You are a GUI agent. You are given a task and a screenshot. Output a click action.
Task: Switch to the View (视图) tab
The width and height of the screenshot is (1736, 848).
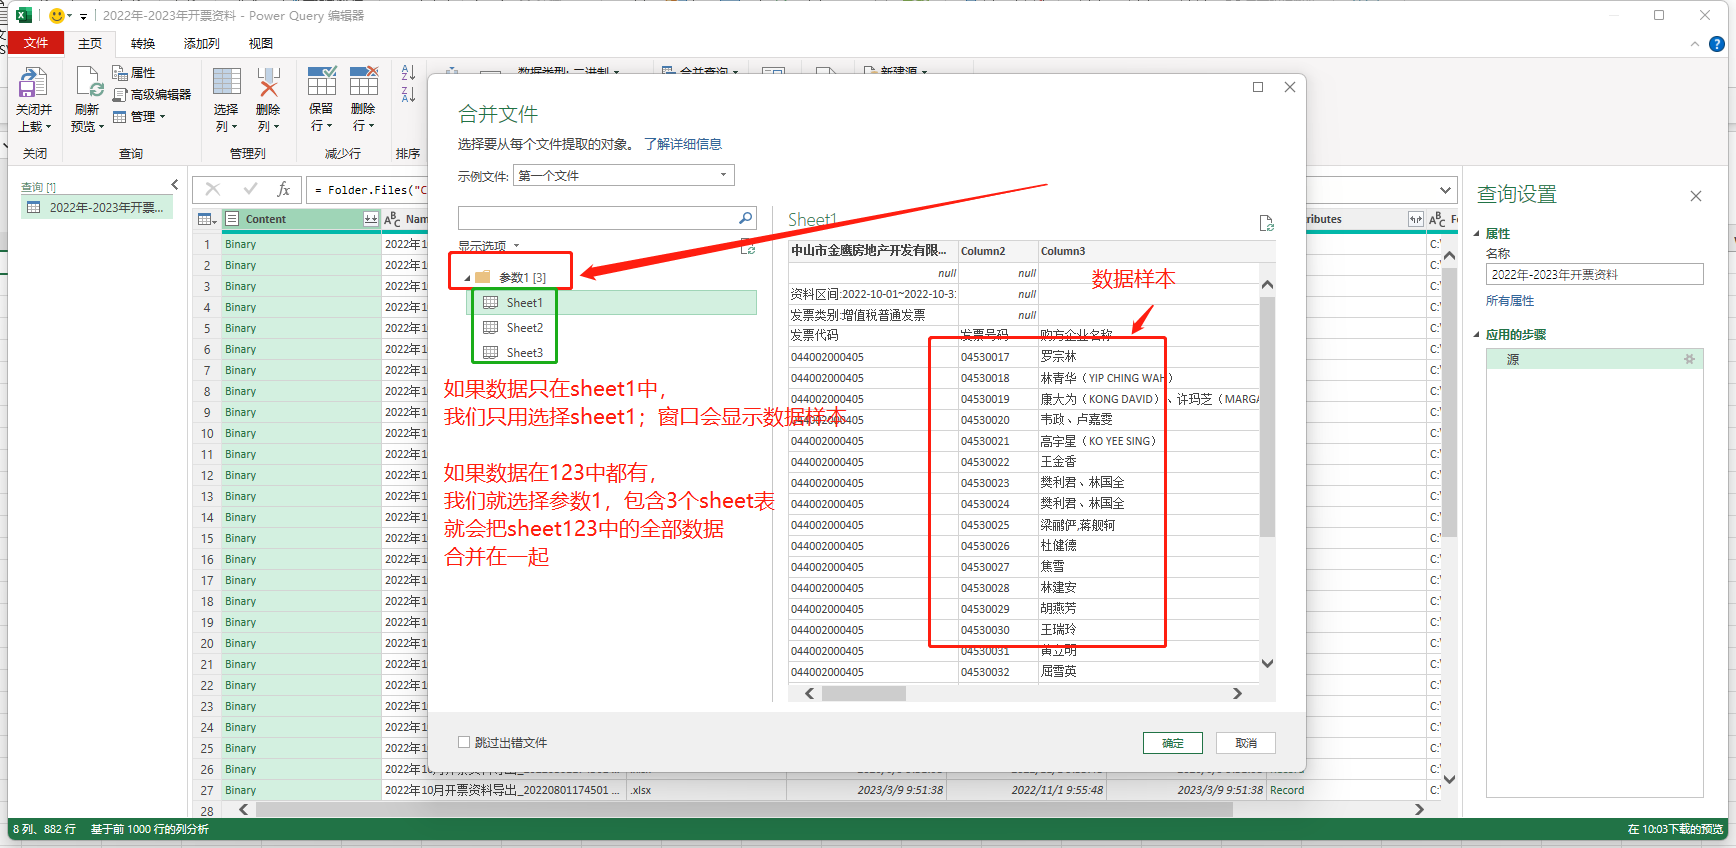[x=261, y=44]
